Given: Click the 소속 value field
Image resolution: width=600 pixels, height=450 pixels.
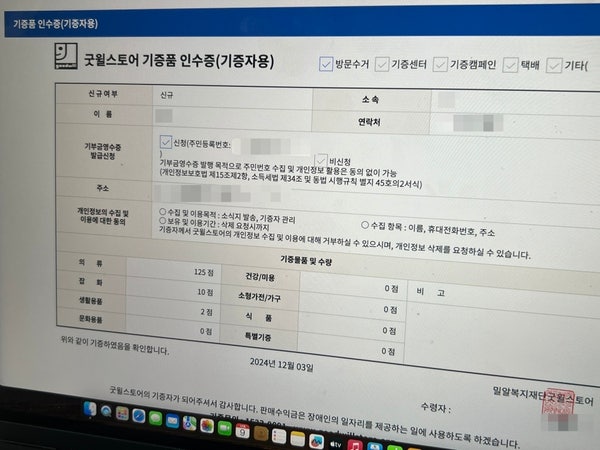Looking at the screenshot, I should tap(515, 101).
